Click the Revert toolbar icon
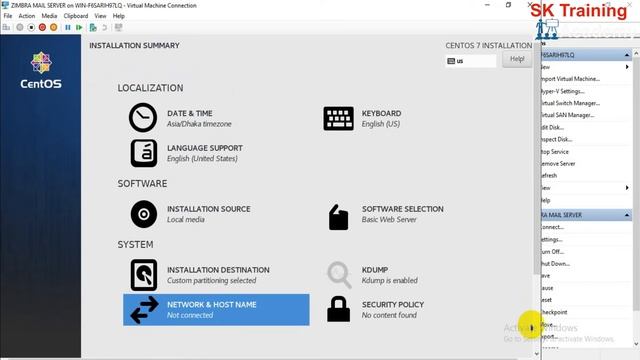This screenshot has height=360, width=640. pos(104,27)
